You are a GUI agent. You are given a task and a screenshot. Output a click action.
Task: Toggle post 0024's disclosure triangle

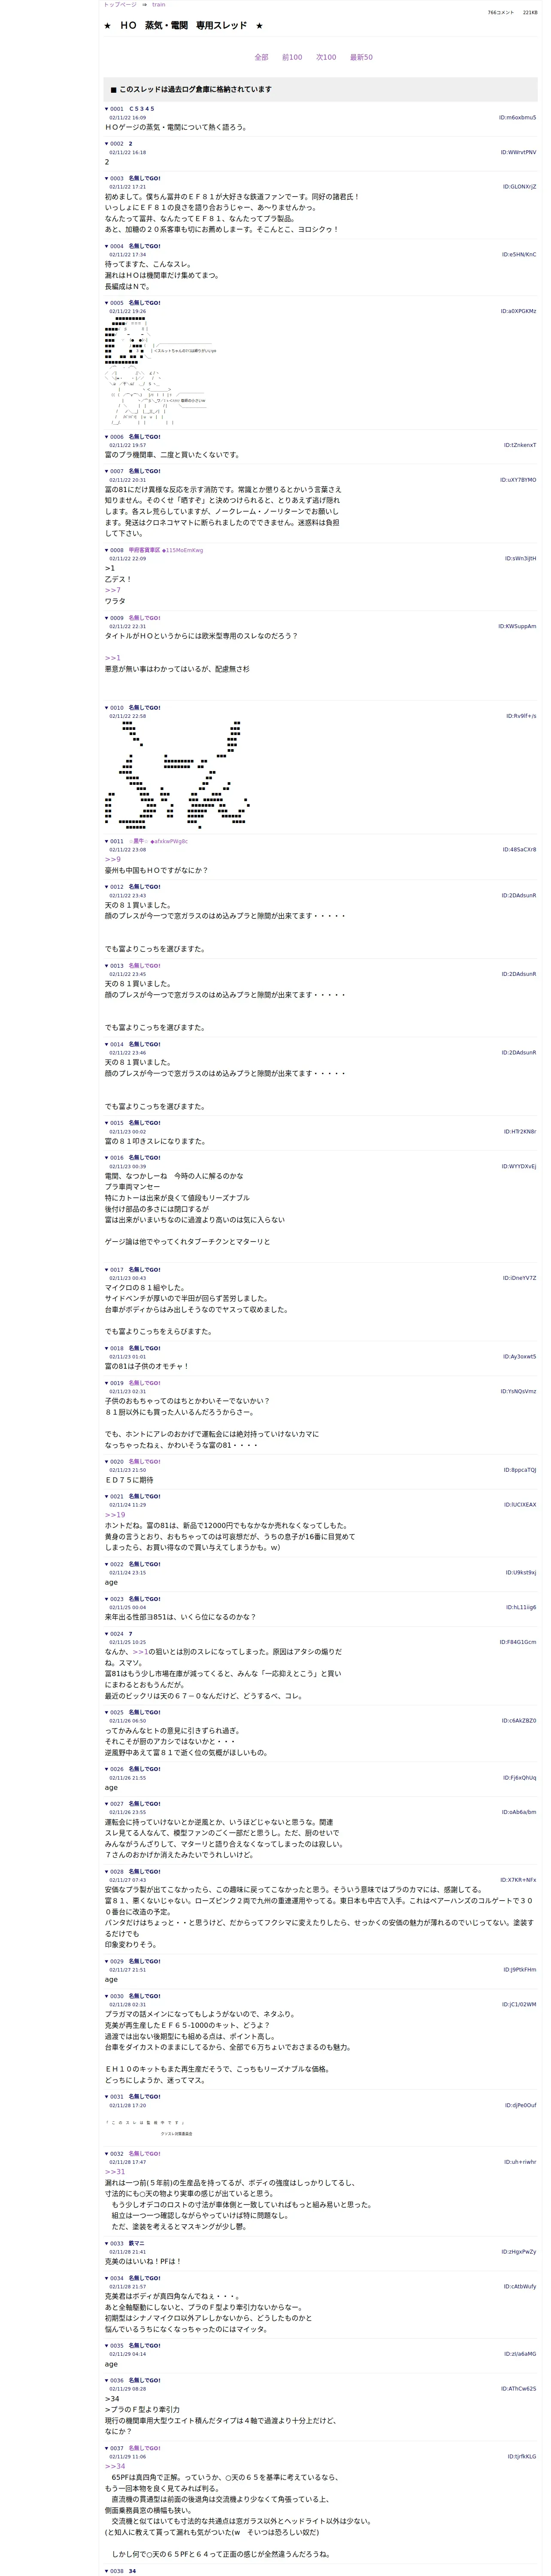[107, 1634]
